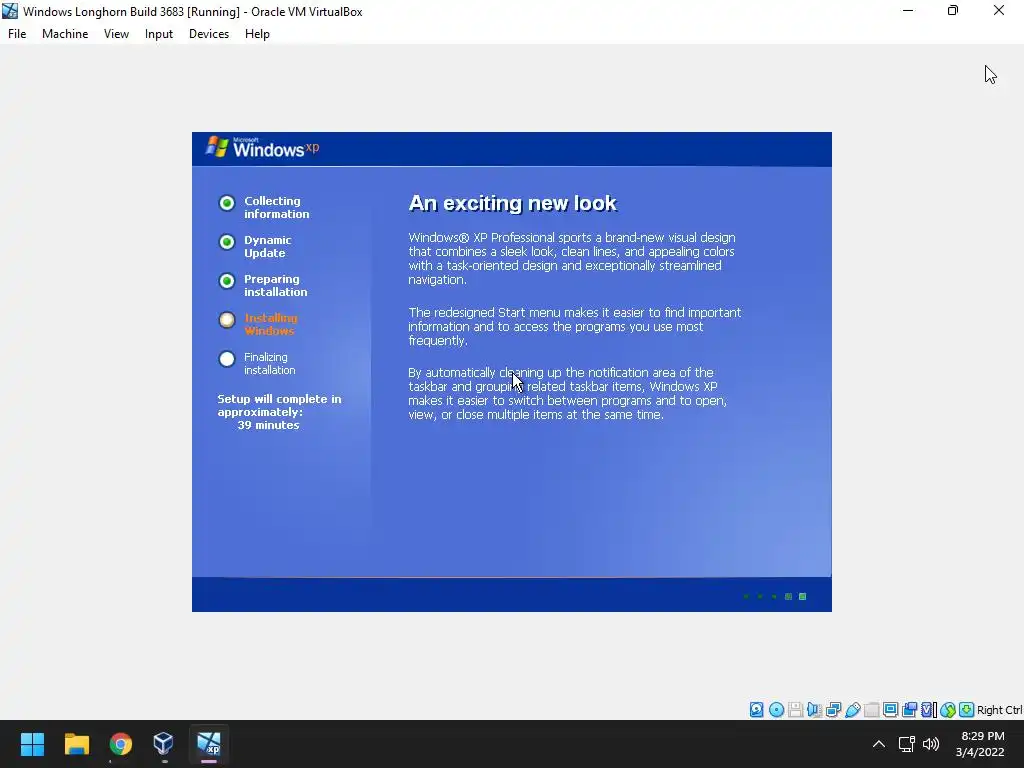Screen dimensions: 1024x768
Task: Open the network status tray icon
Action: [906, 744]
